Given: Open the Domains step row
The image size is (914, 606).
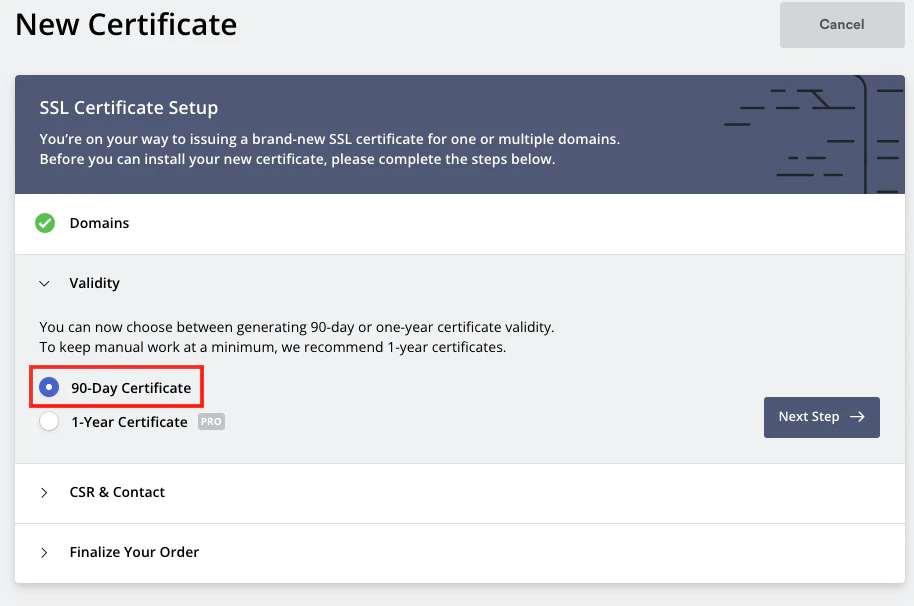Looking at the screenshot, I should pyautogui.click(x=99, y=223).
